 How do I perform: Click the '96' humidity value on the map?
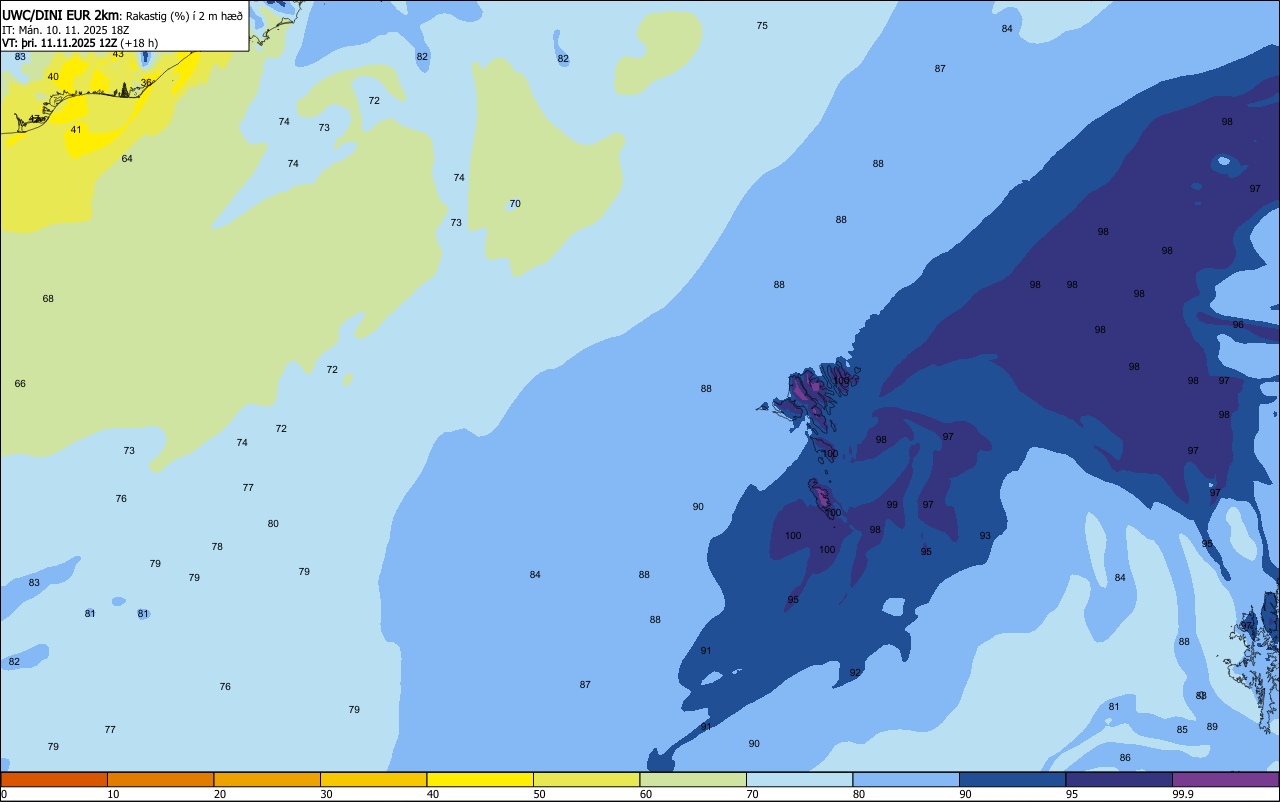pyautogui.click(x=1238, y=325)
